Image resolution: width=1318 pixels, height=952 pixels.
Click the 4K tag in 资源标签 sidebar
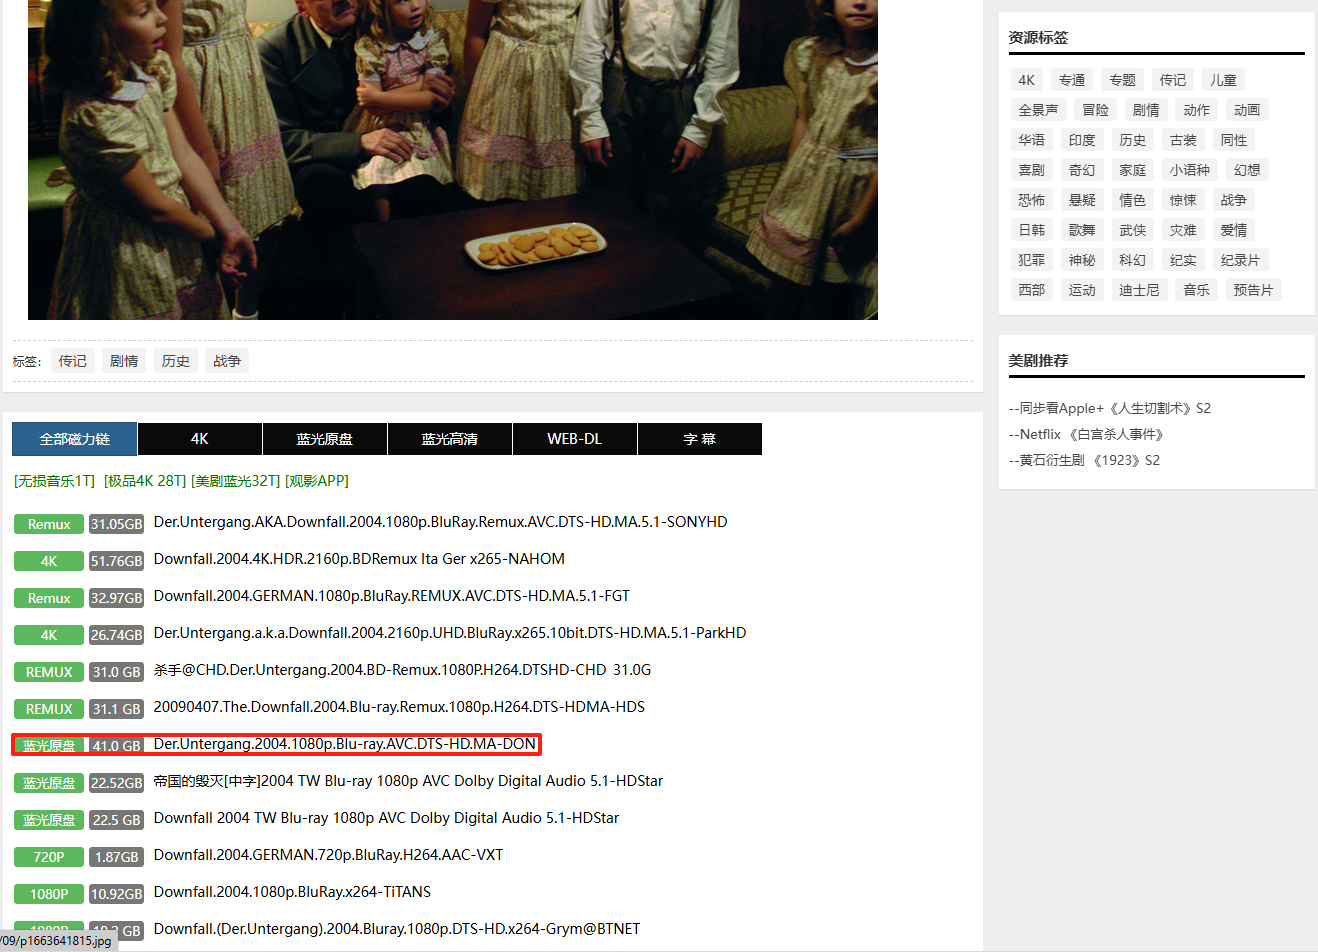pos(1027,80)
